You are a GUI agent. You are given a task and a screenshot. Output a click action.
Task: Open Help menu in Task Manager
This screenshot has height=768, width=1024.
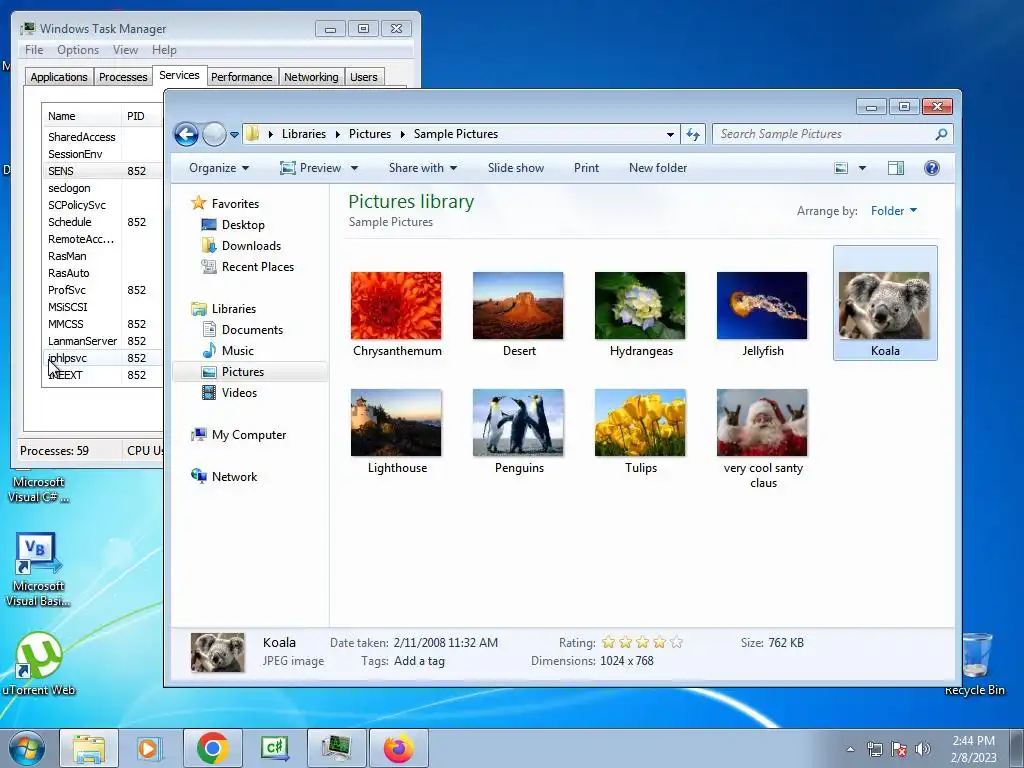tap(164, 50)
